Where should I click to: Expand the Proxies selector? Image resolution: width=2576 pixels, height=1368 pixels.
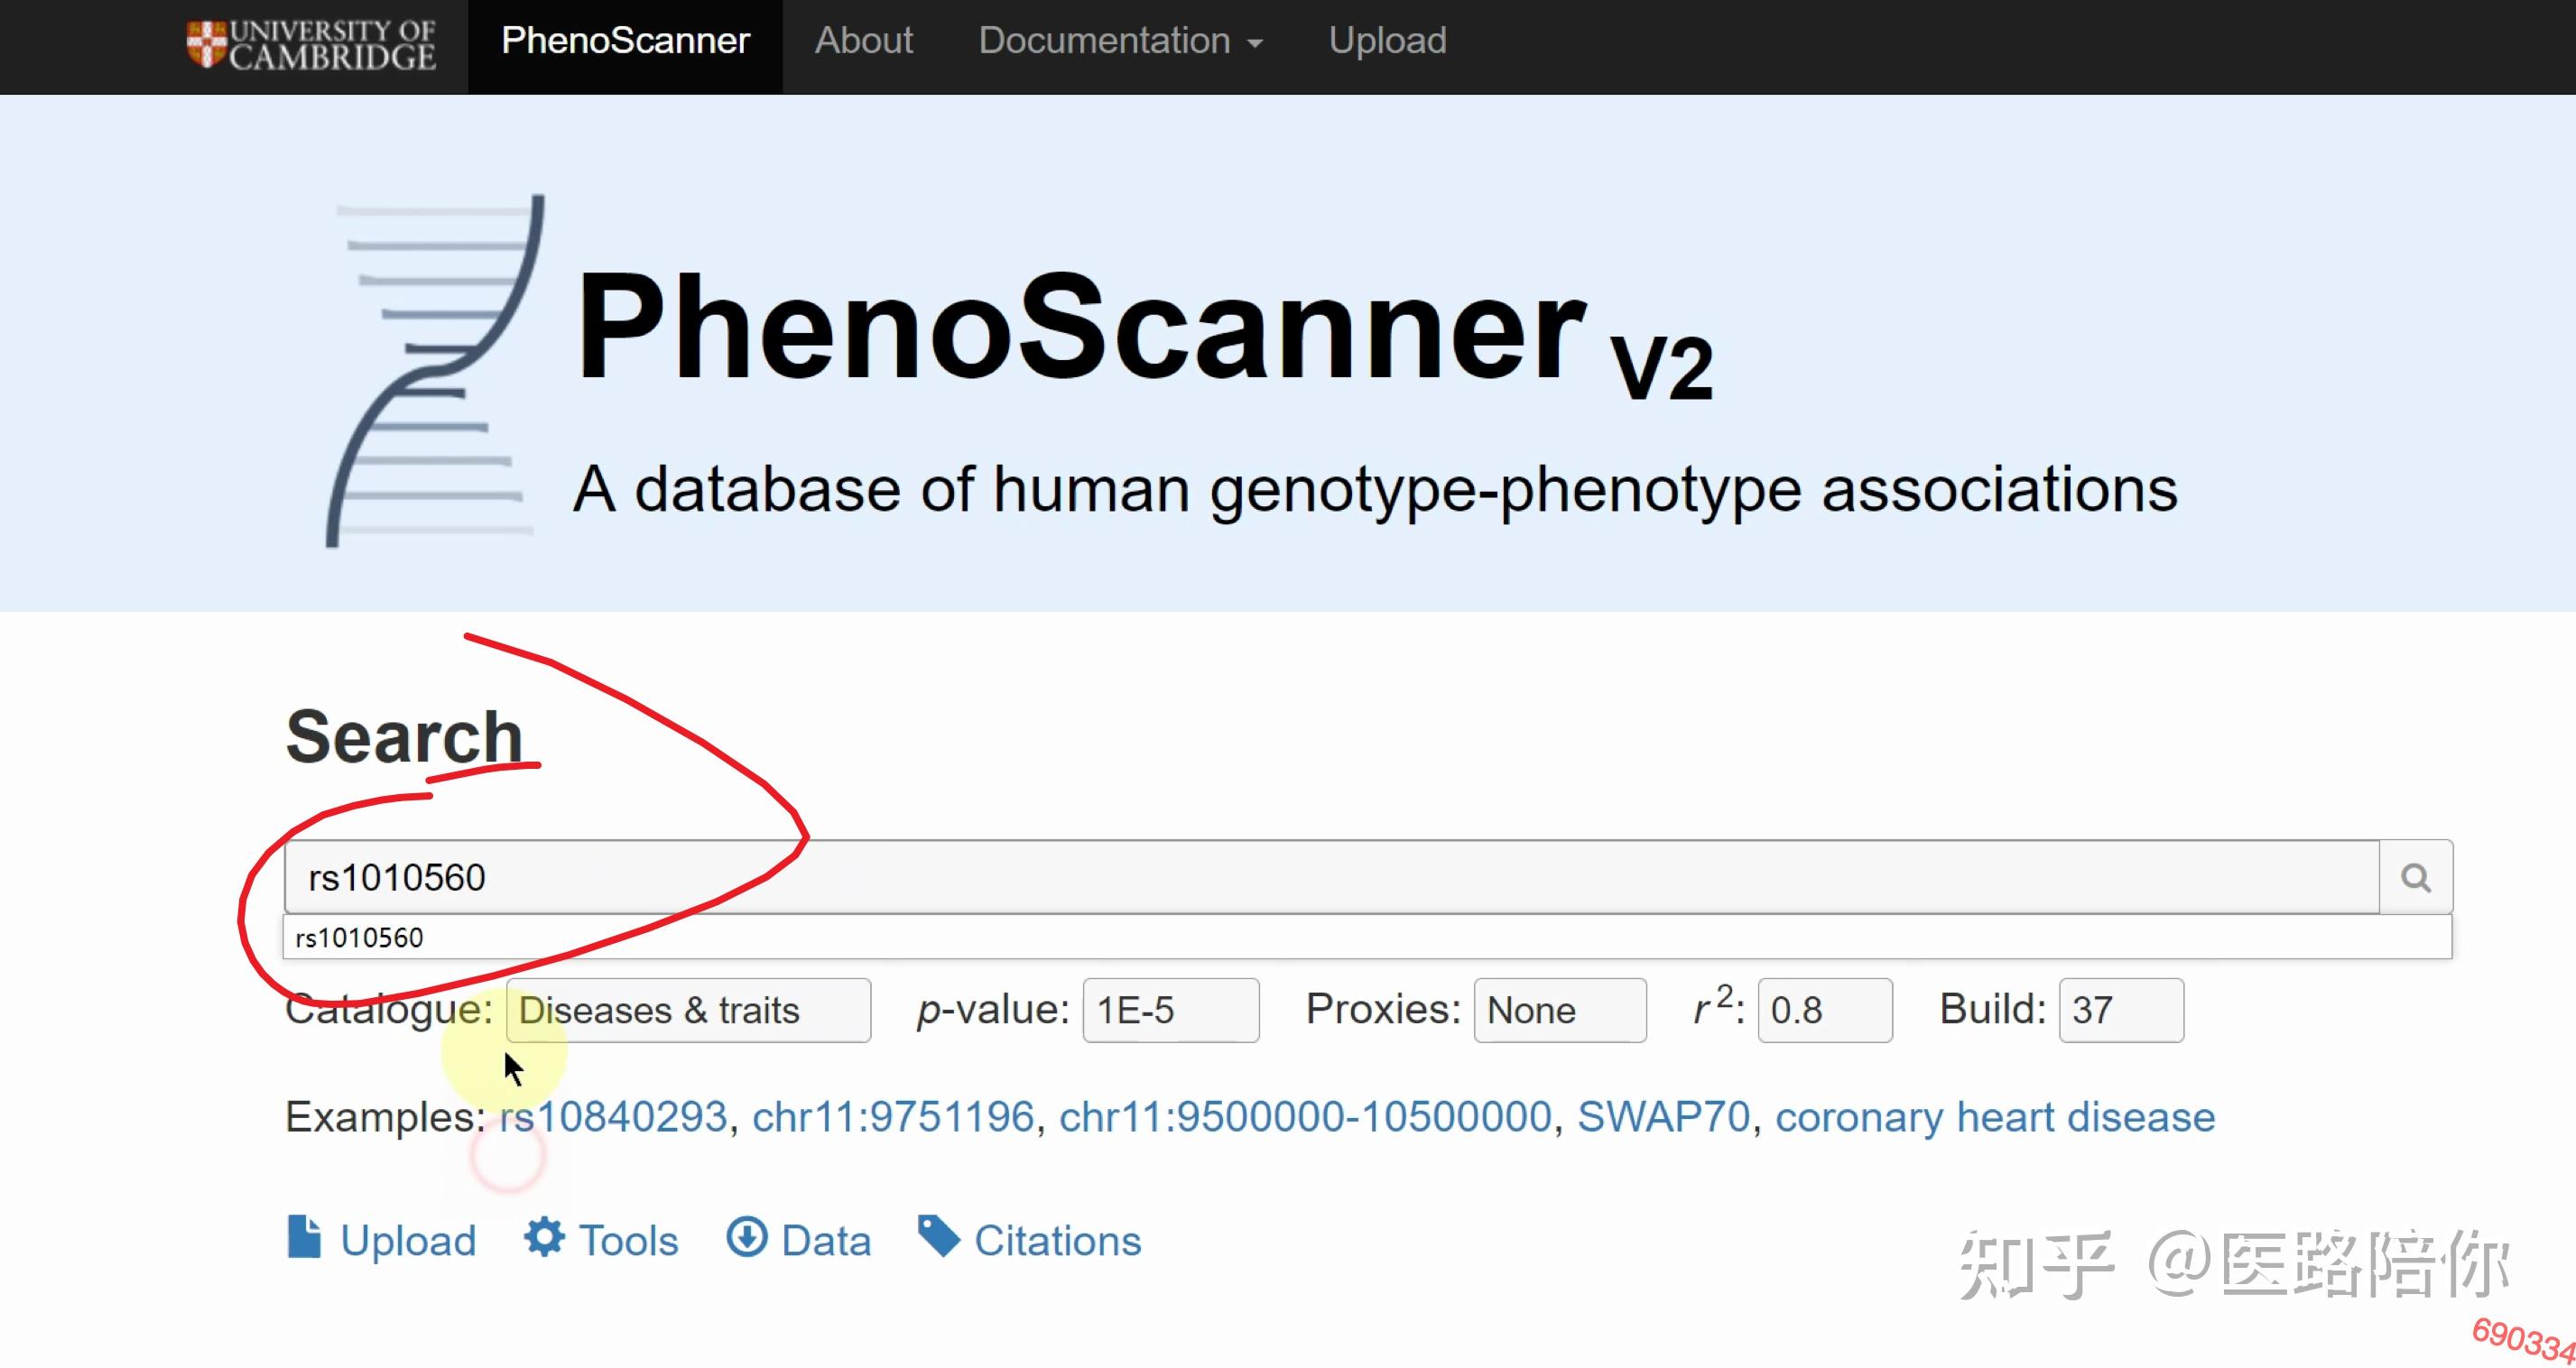click(1559, 1010)
